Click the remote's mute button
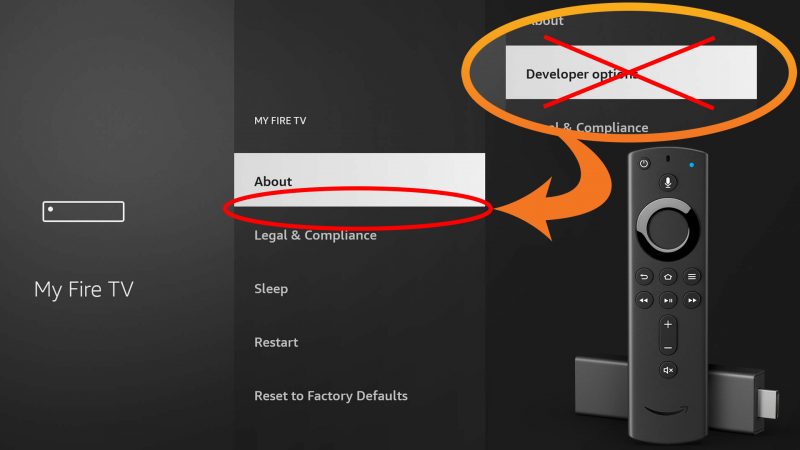Viewport: 800px width, 450px height. [668, 370]
